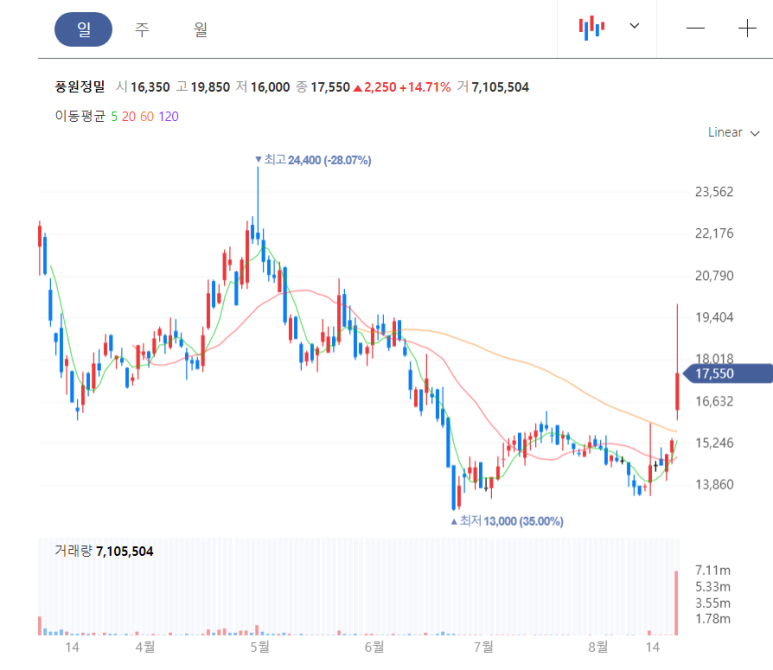Open the chart type dropdown arrow
The image size is (773, 670).
pos(634,26)
